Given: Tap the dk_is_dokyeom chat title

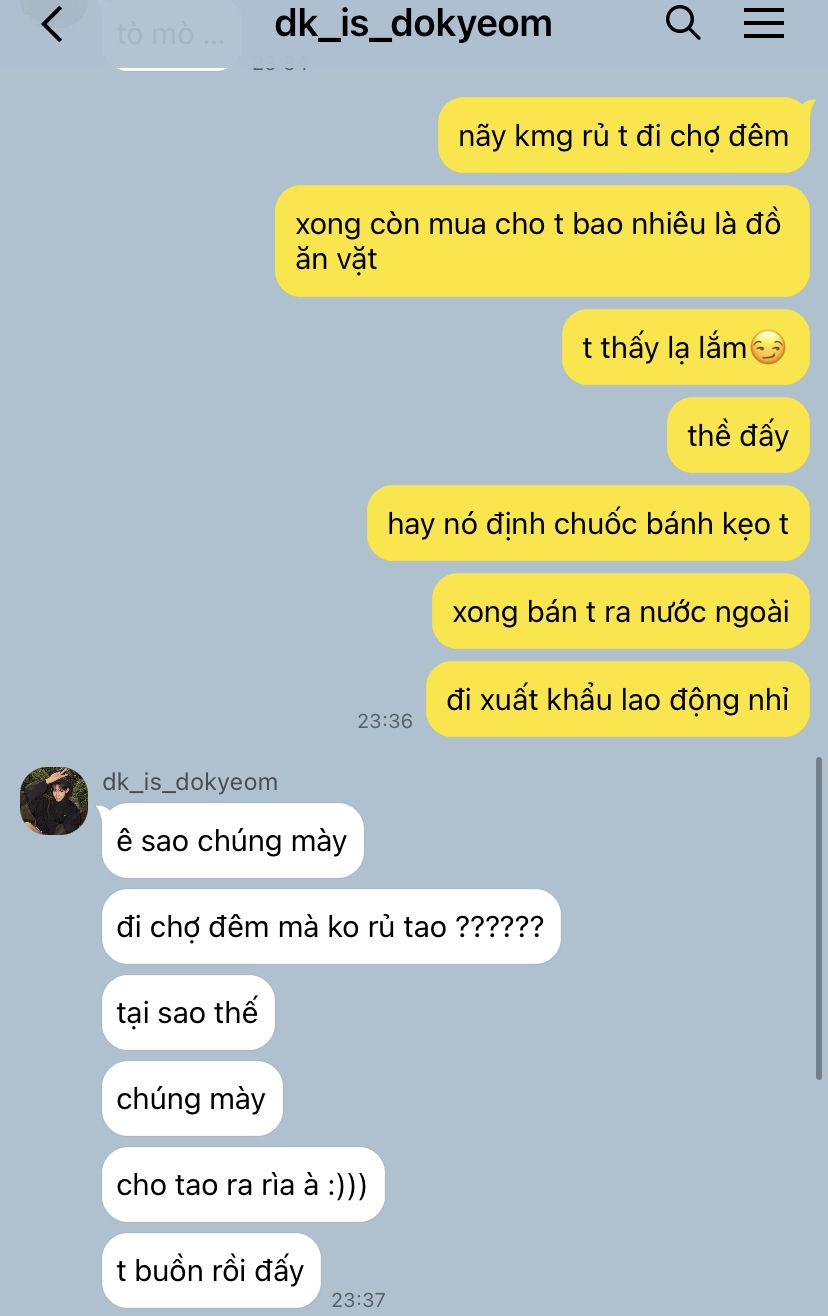Looking at the screenshot, I should point(413,23).
